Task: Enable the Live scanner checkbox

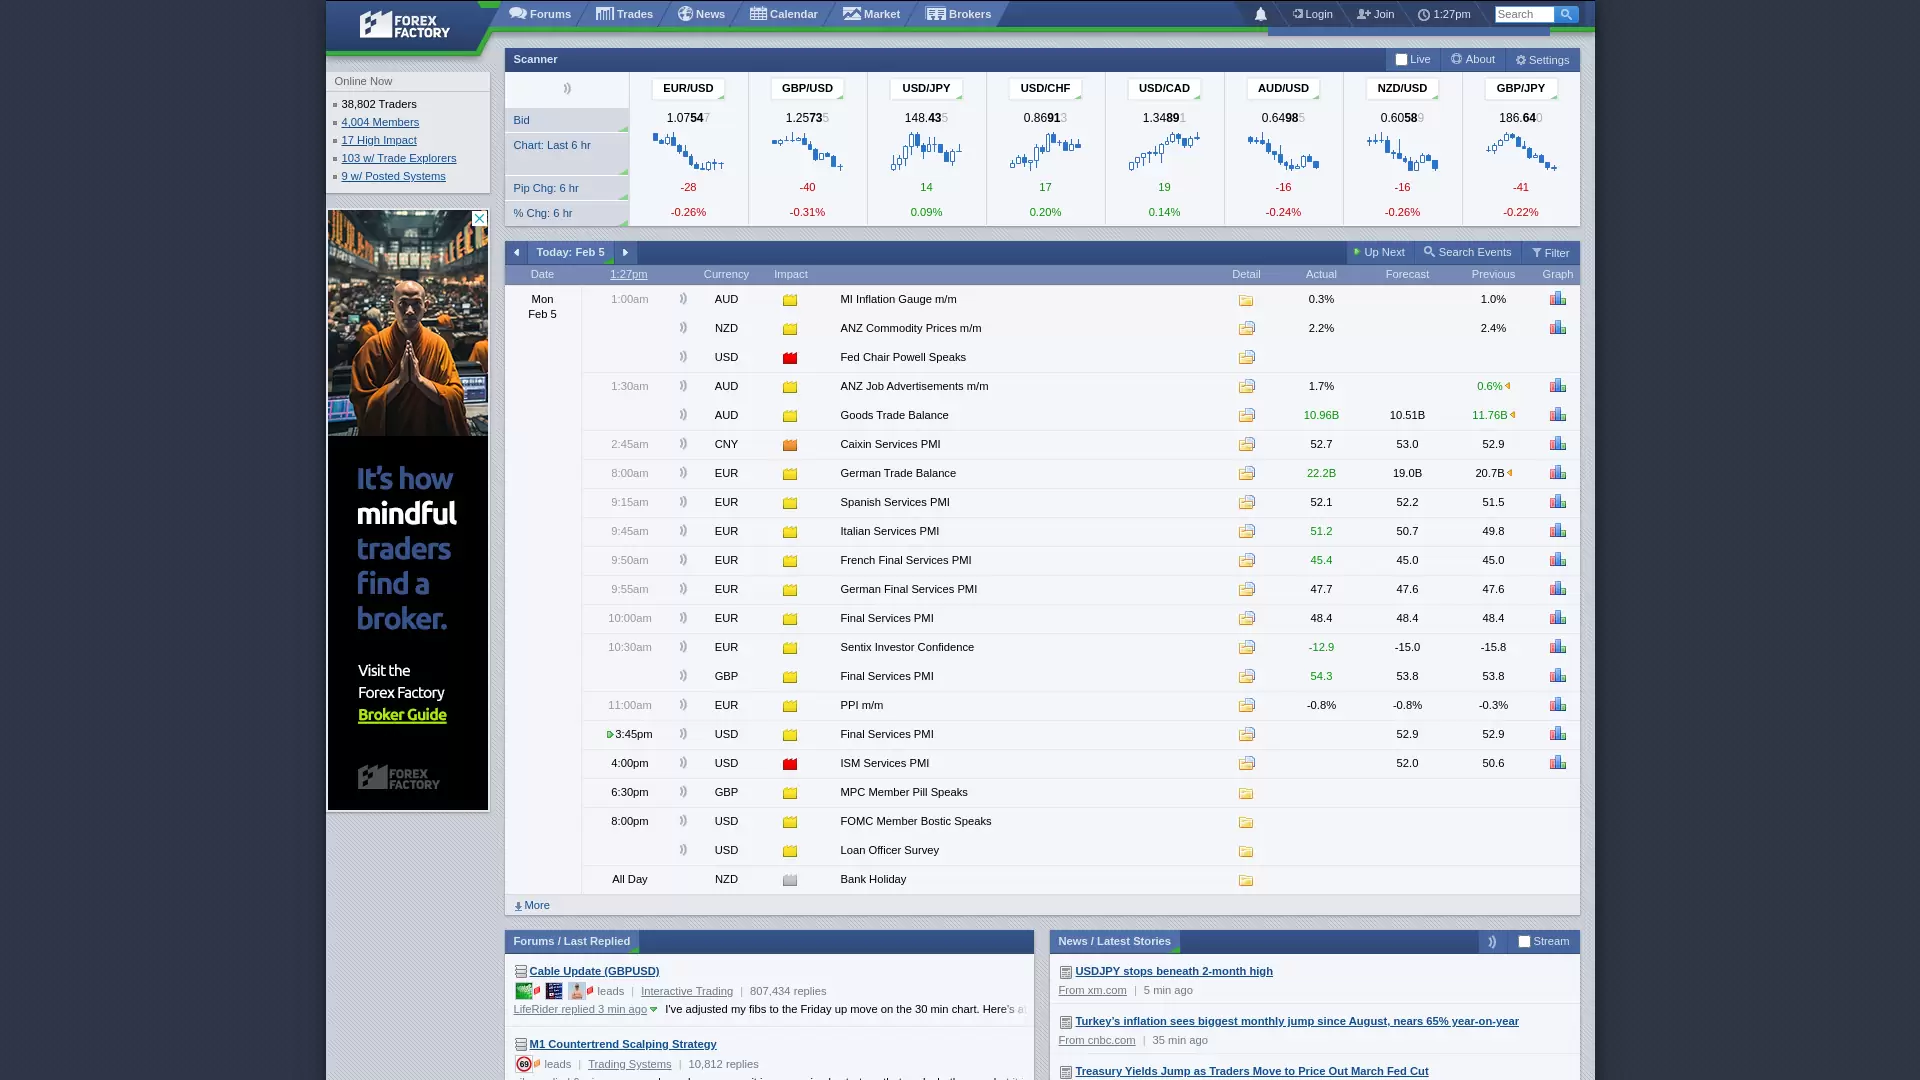Action: pos(1401,60)
